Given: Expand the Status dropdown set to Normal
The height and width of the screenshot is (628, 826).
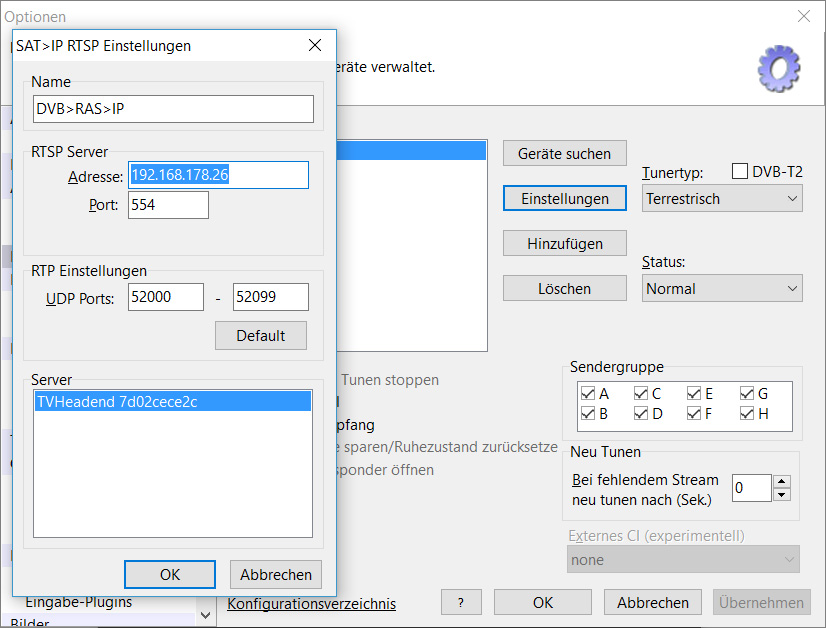Looking at the screenshot, I should (x=721, y=289).
